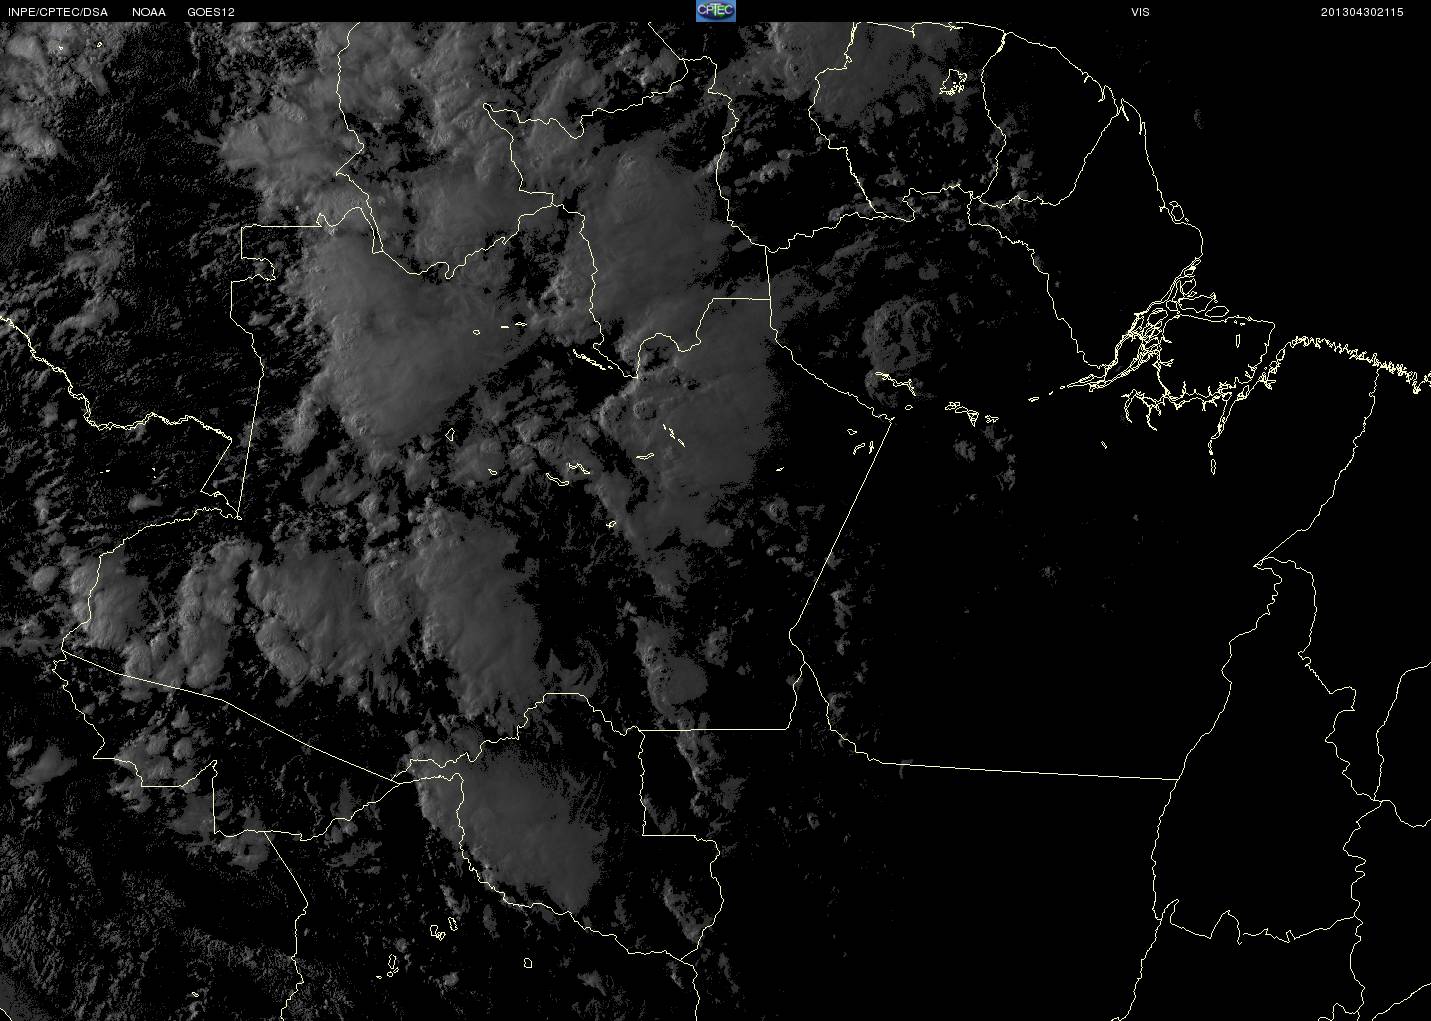Click the 201304302115 timestamp

pos(1362,12)
